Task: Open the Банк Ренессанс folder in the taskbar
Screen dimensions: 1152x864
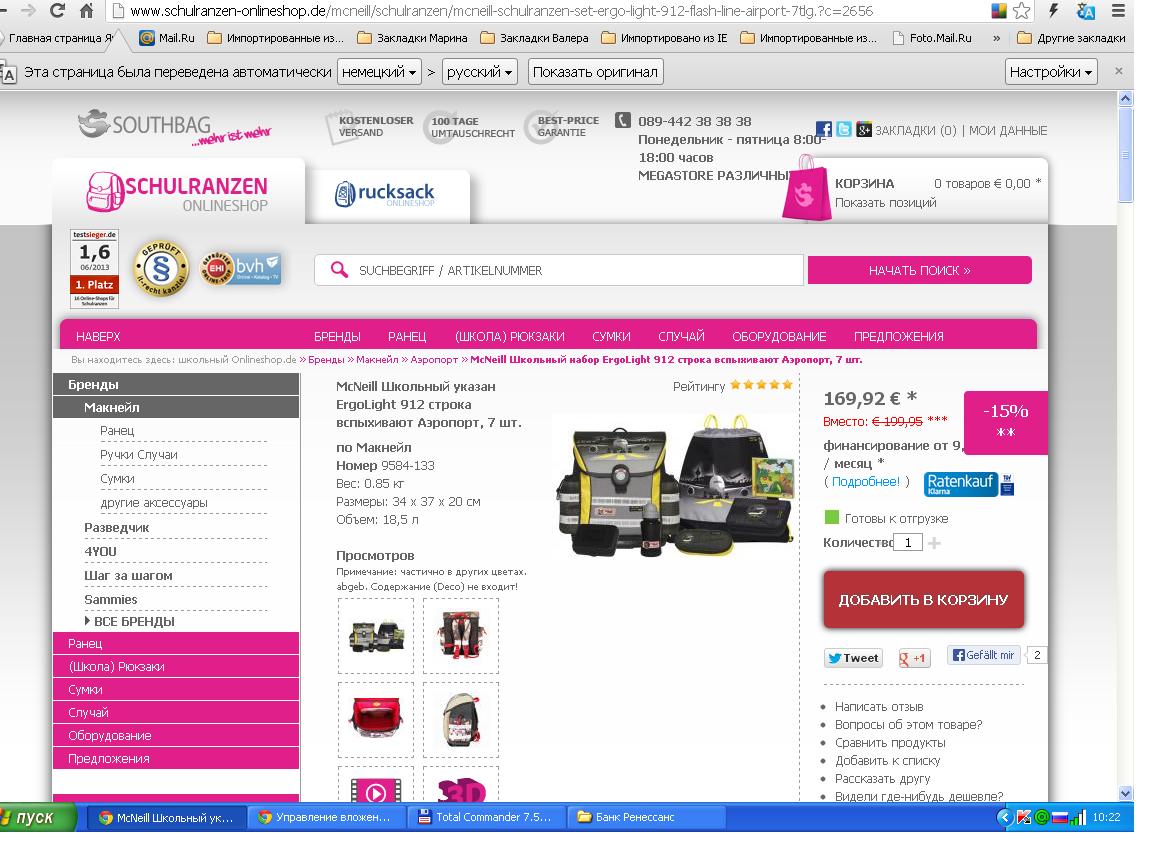Action: [x=647, y=817]
